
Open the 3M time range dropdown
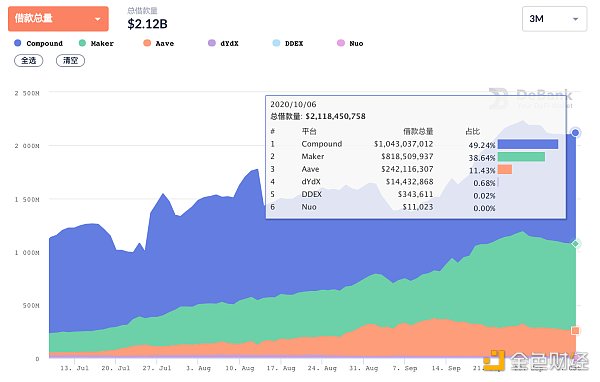point(554,19)
